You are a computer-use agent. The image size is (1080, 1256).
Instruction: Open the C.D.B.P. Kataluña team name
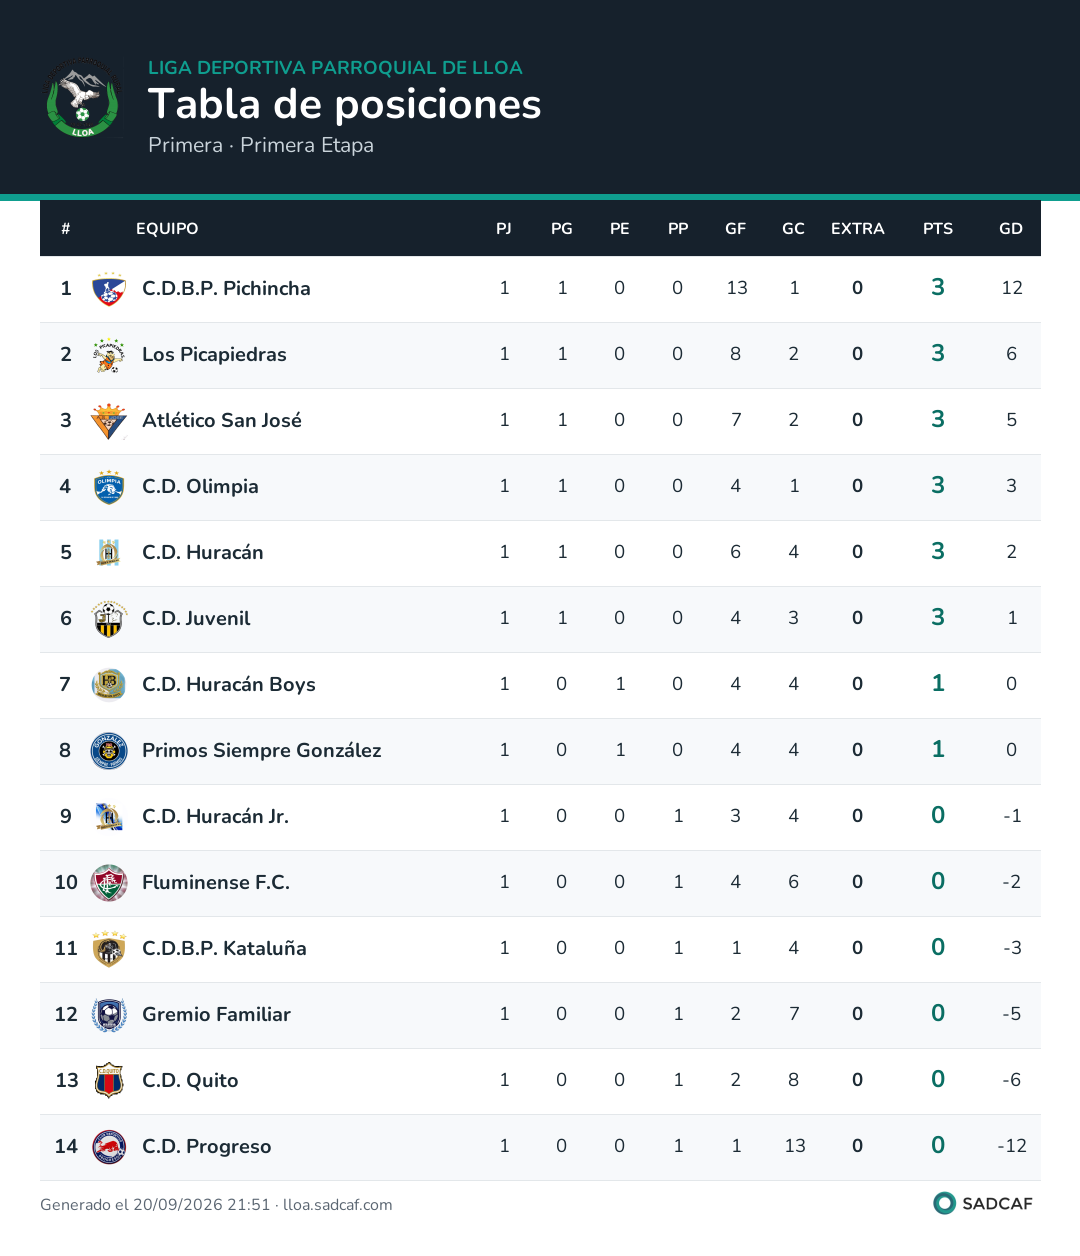pyautogui.click(x=224, y=948)
